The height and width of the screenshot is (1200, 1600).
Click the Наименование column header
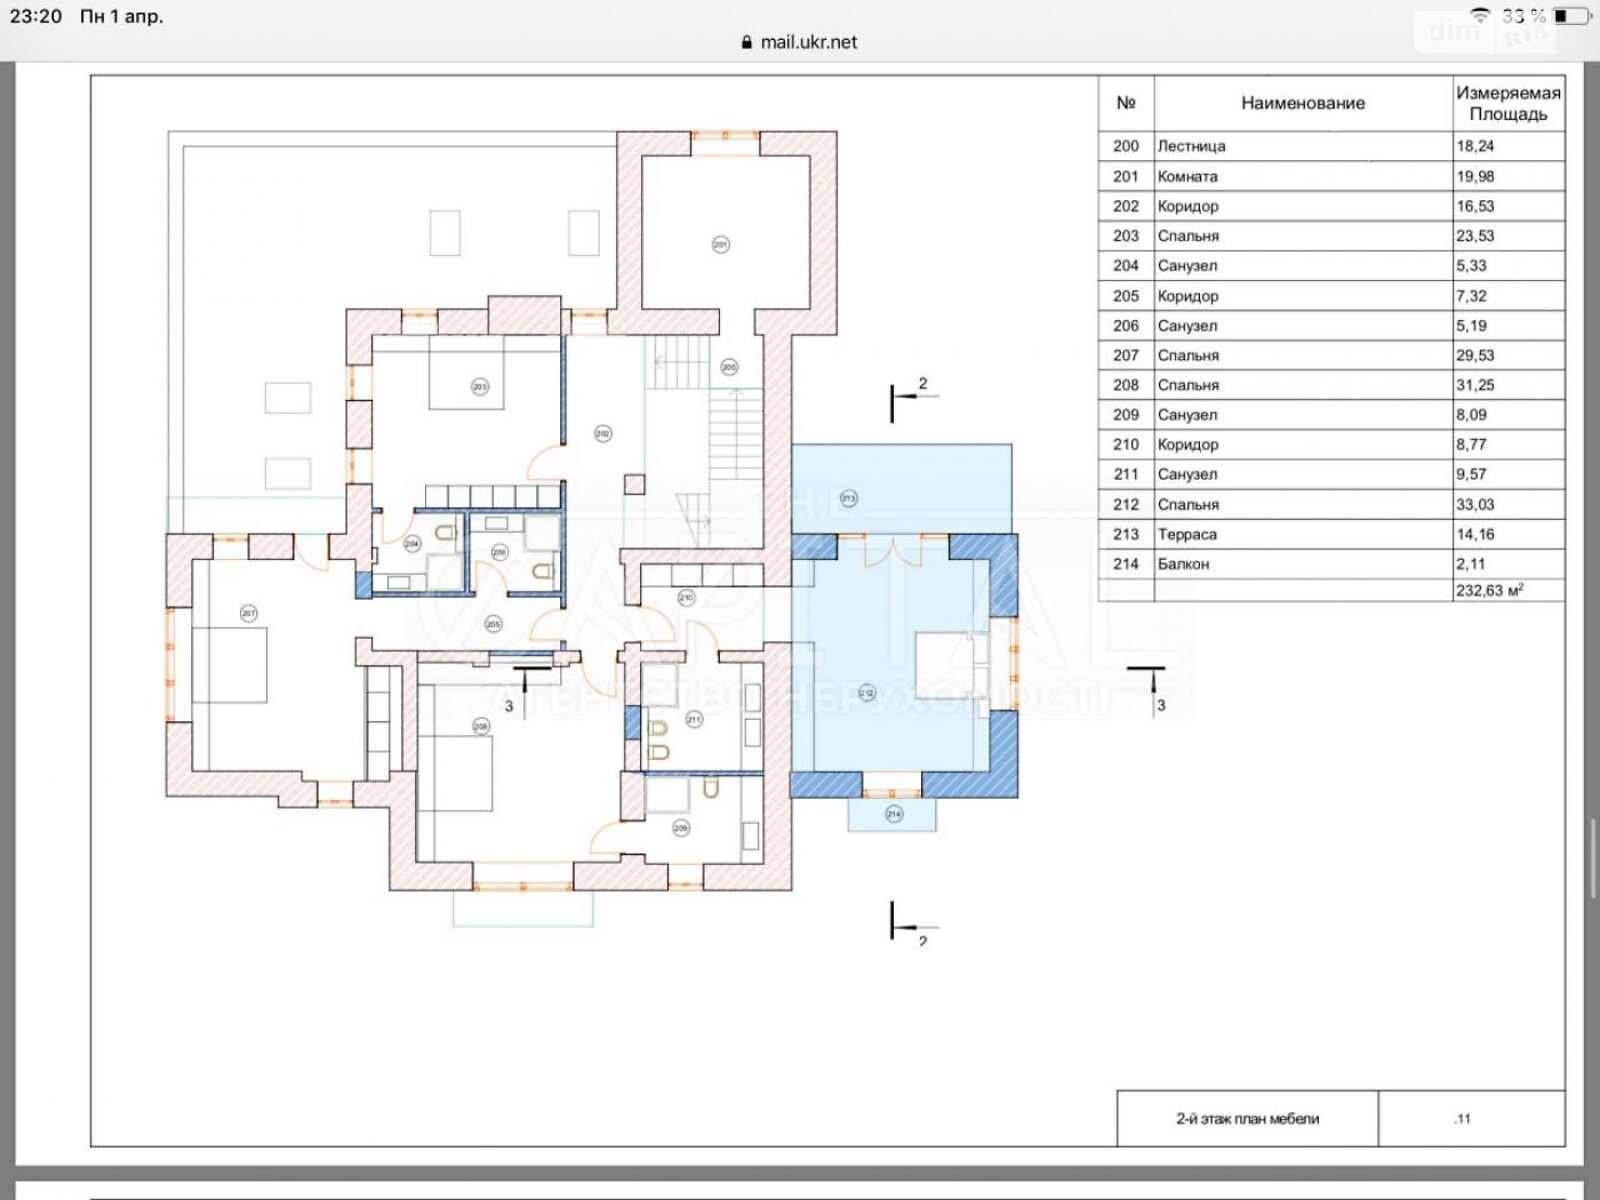click(1302, 103)
